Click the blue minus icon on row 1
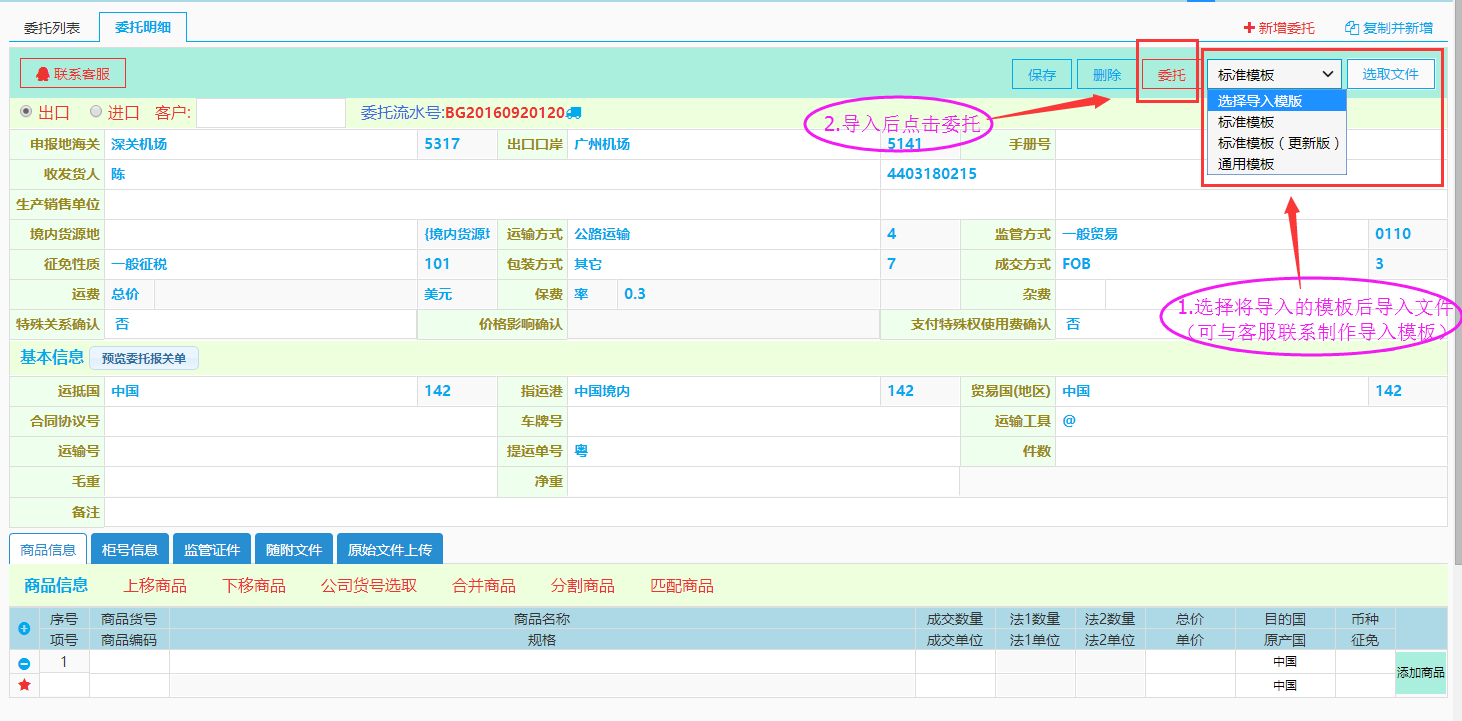Viewport: 1462px width, 721px height. pos(24,663)
